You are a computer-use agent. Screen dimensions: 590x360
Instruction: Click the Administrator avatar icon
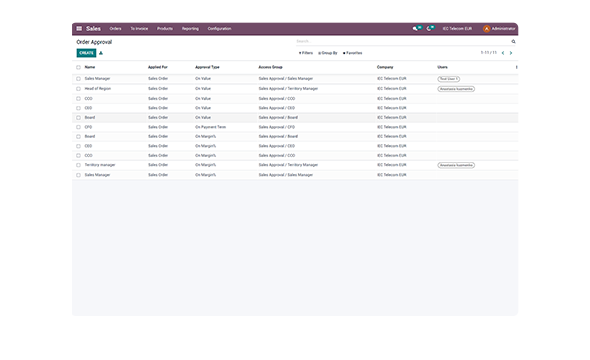(487, 29)
